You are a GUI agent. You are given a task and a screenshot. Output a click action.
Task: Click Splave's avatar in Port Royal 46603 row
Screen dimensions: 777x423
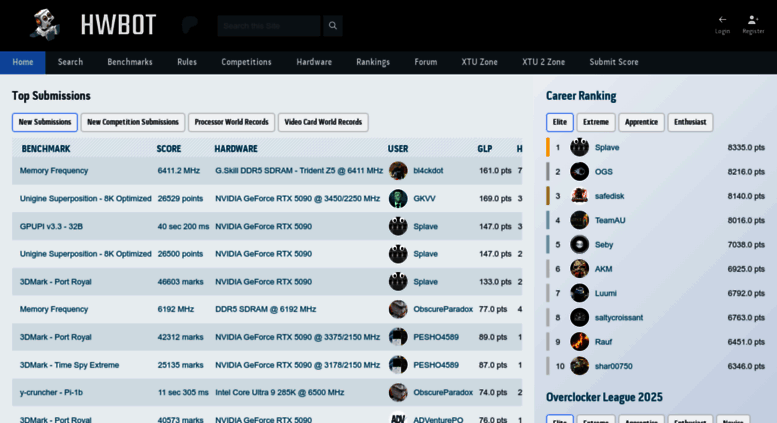398,281
